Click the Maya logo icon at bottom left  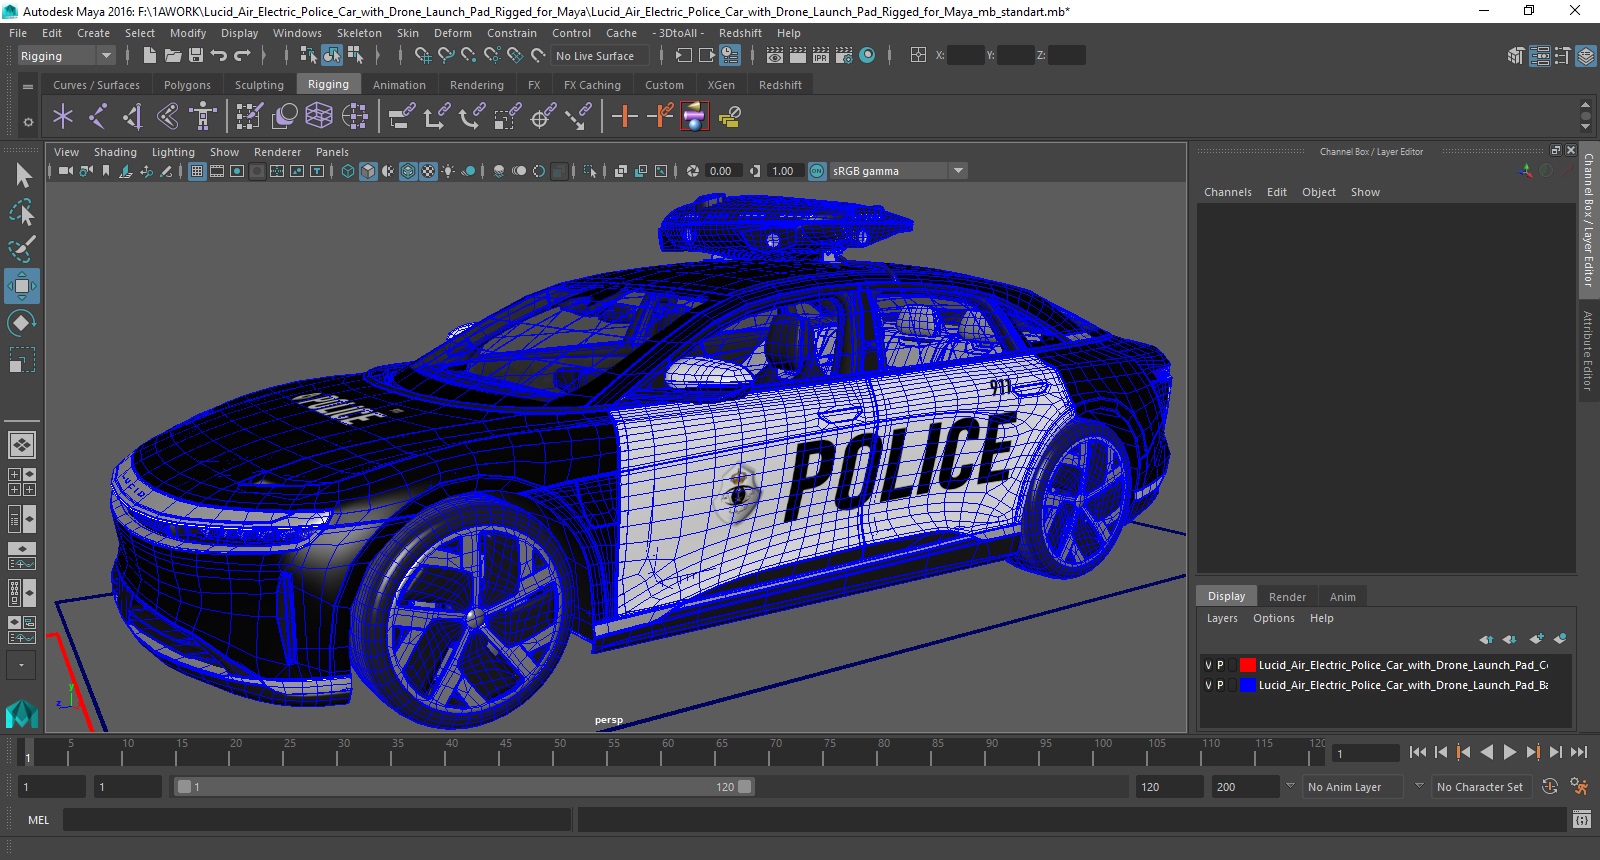coord(22,713)
